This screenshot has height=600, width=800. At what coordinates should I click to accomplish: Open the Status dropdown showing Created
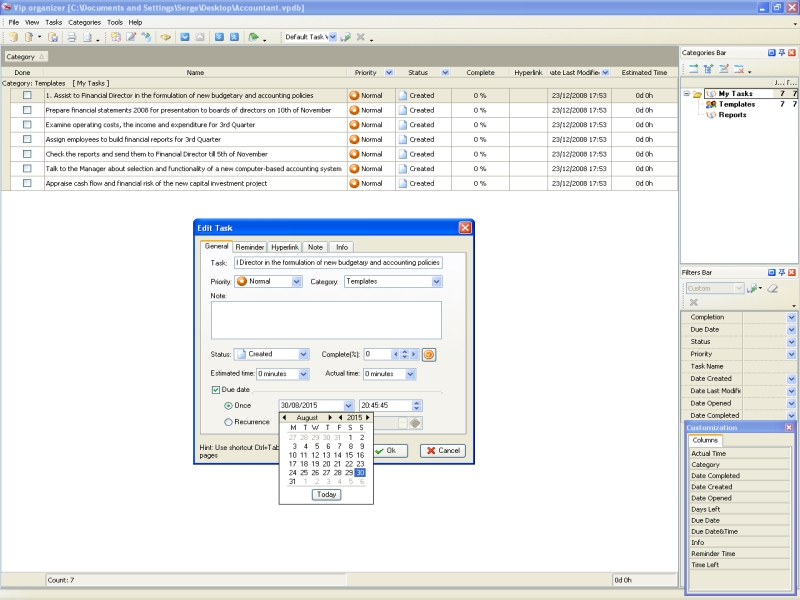click(x=304, y=354)
